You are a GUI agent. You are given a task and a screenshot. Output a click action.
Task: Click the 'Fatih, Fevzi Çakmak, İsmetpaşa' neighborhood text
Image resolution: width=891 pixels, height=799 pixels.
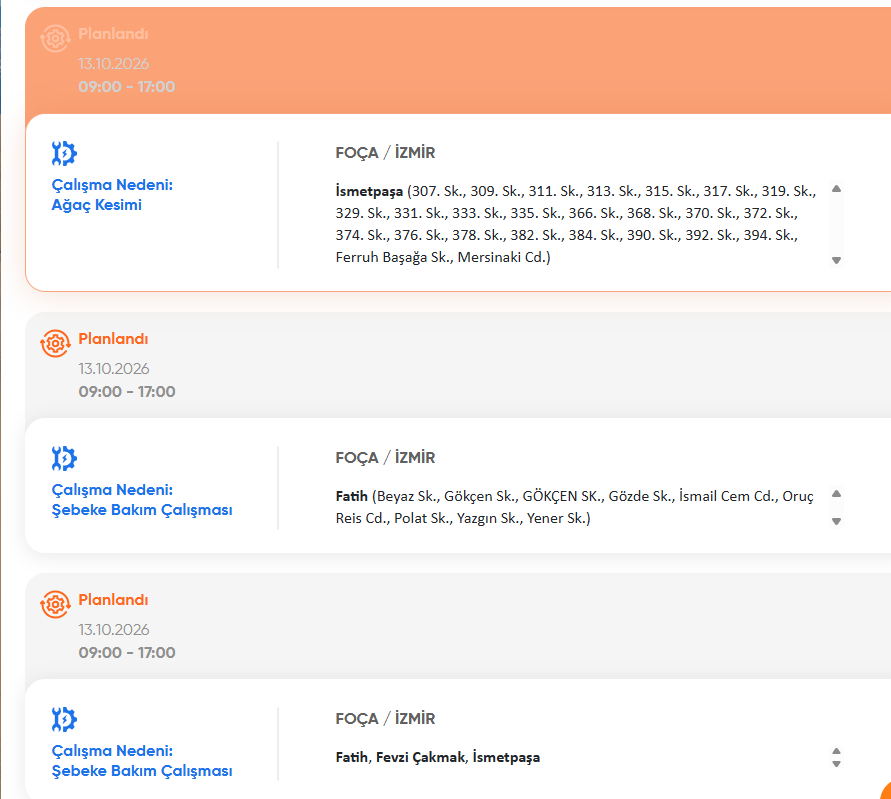click(x=438, y=758)
